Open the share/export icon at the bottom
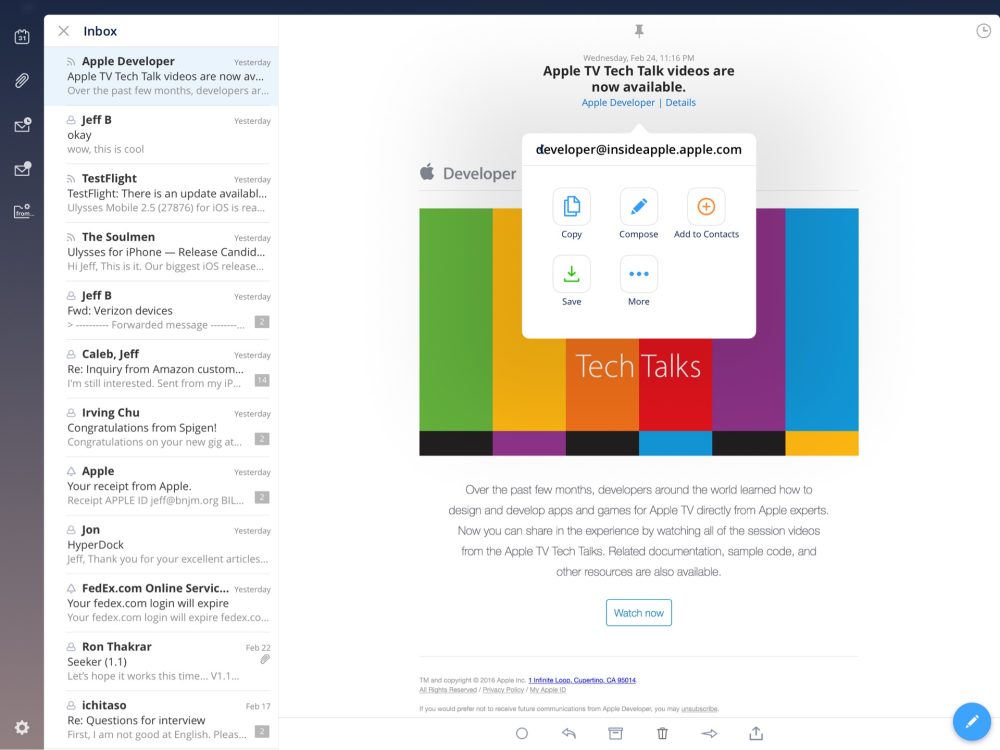Viewport: 1000px width, 750px height. pyautogui.click(x=755, y=733)
